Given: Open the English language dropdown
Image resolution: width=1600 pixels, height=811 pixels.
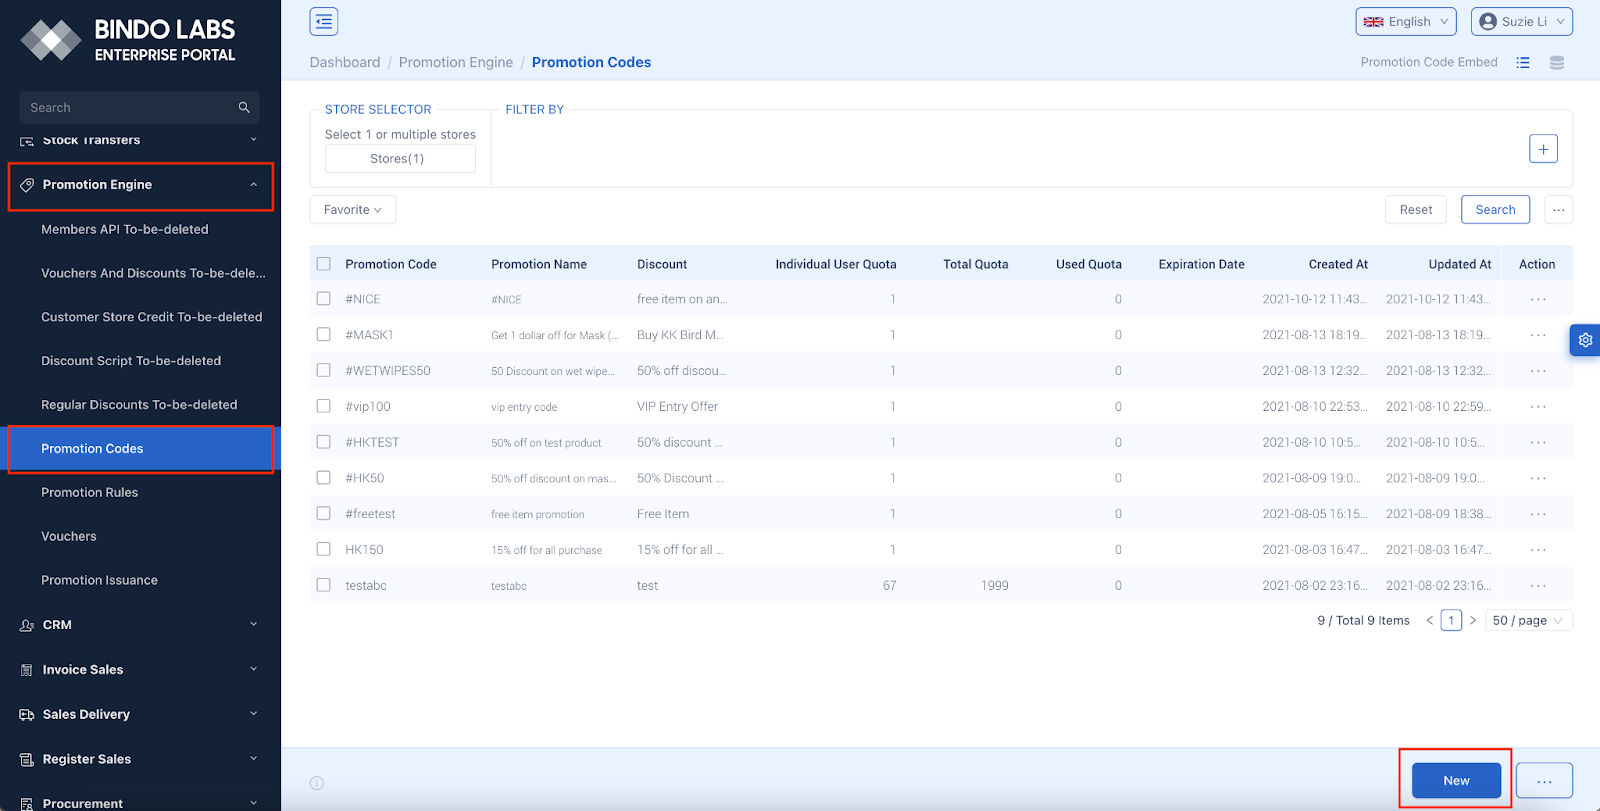Looking at the screenshot, I should pyautogui.click(x=1406, y=21).
